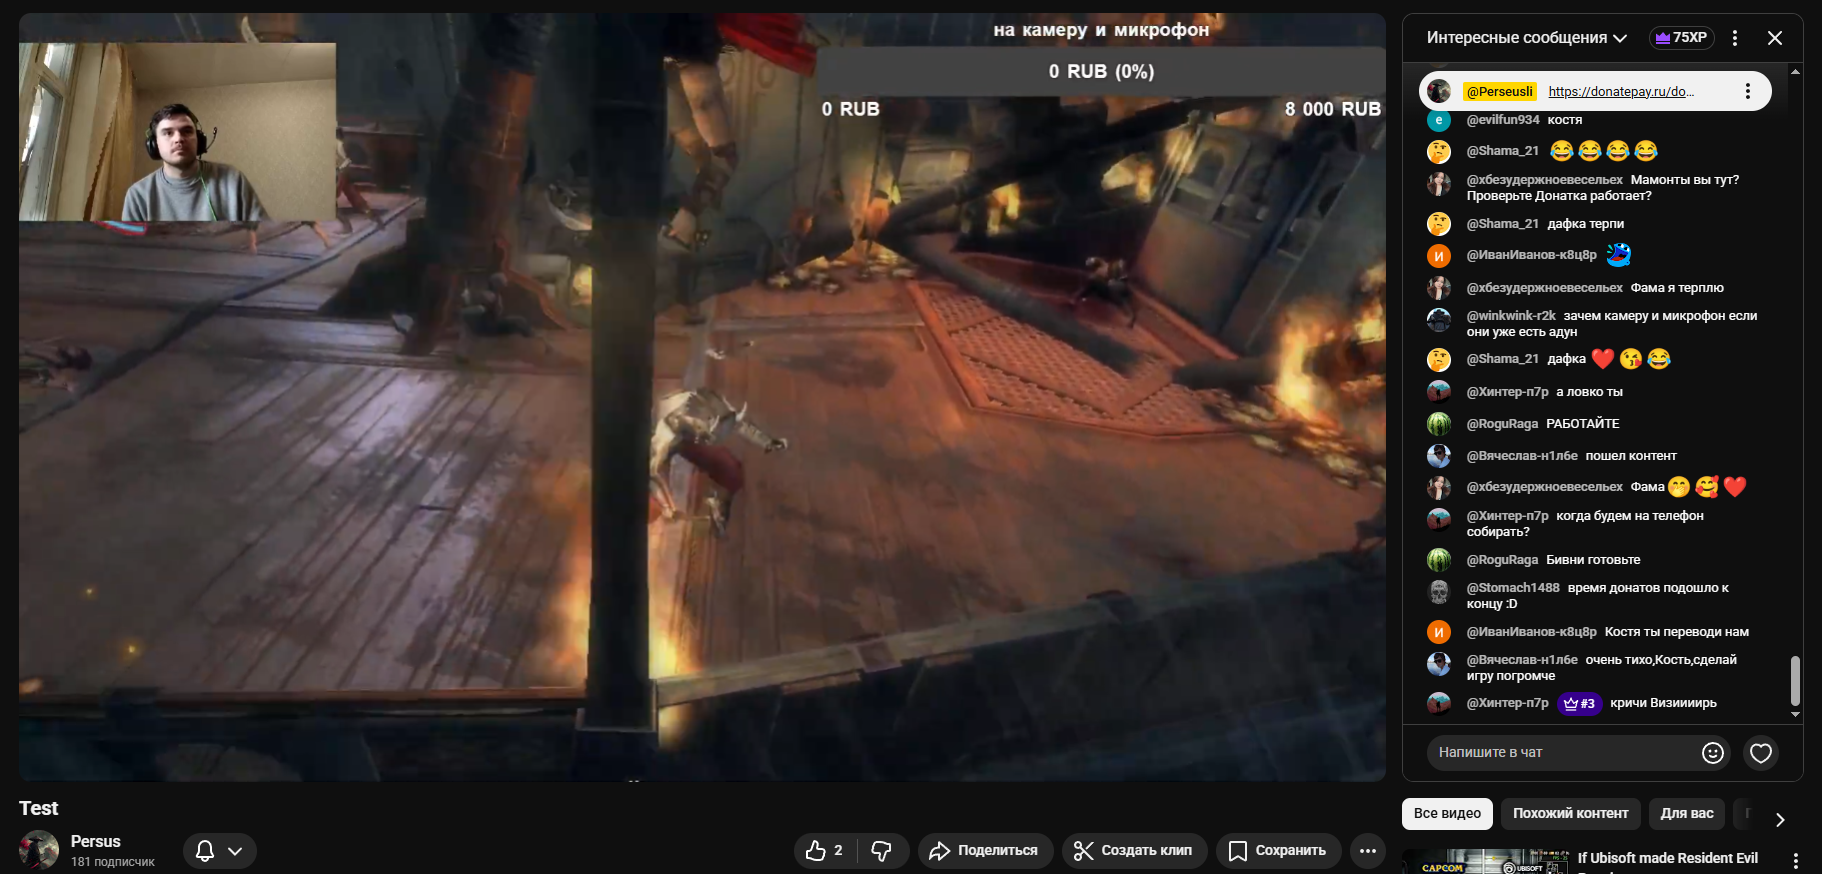Click the @winkwink-r2k avatar in chat
Screen dimensions: 1822x874
point(1439,320)
